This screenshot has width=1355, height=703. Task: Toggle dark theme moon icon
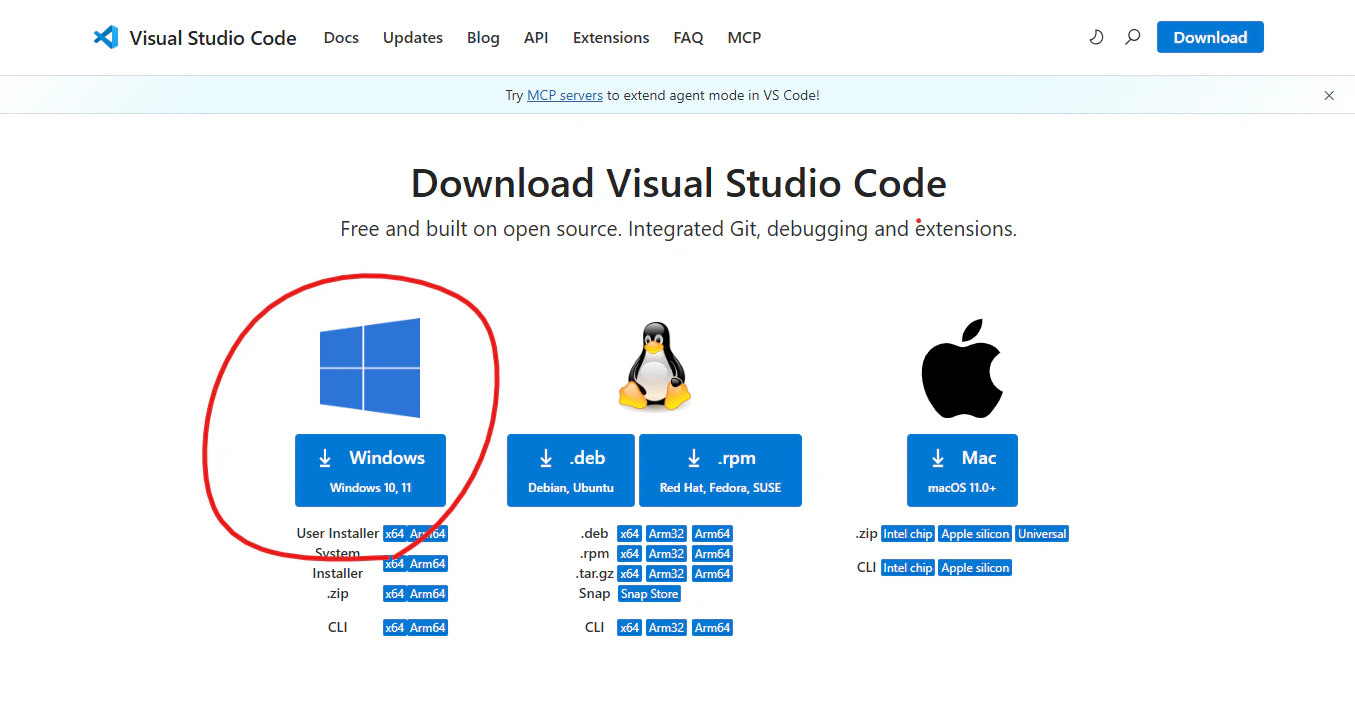point(1096,37)
